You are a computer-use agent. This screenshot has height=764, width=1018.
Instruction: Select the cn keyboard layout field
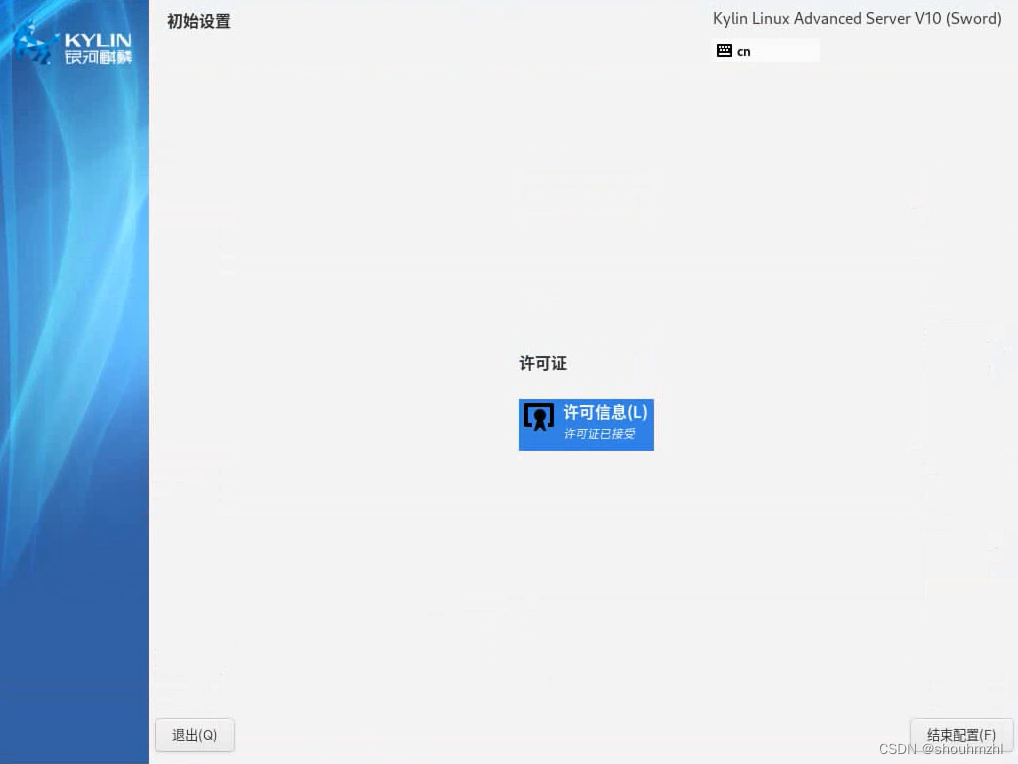coord(766,51)
